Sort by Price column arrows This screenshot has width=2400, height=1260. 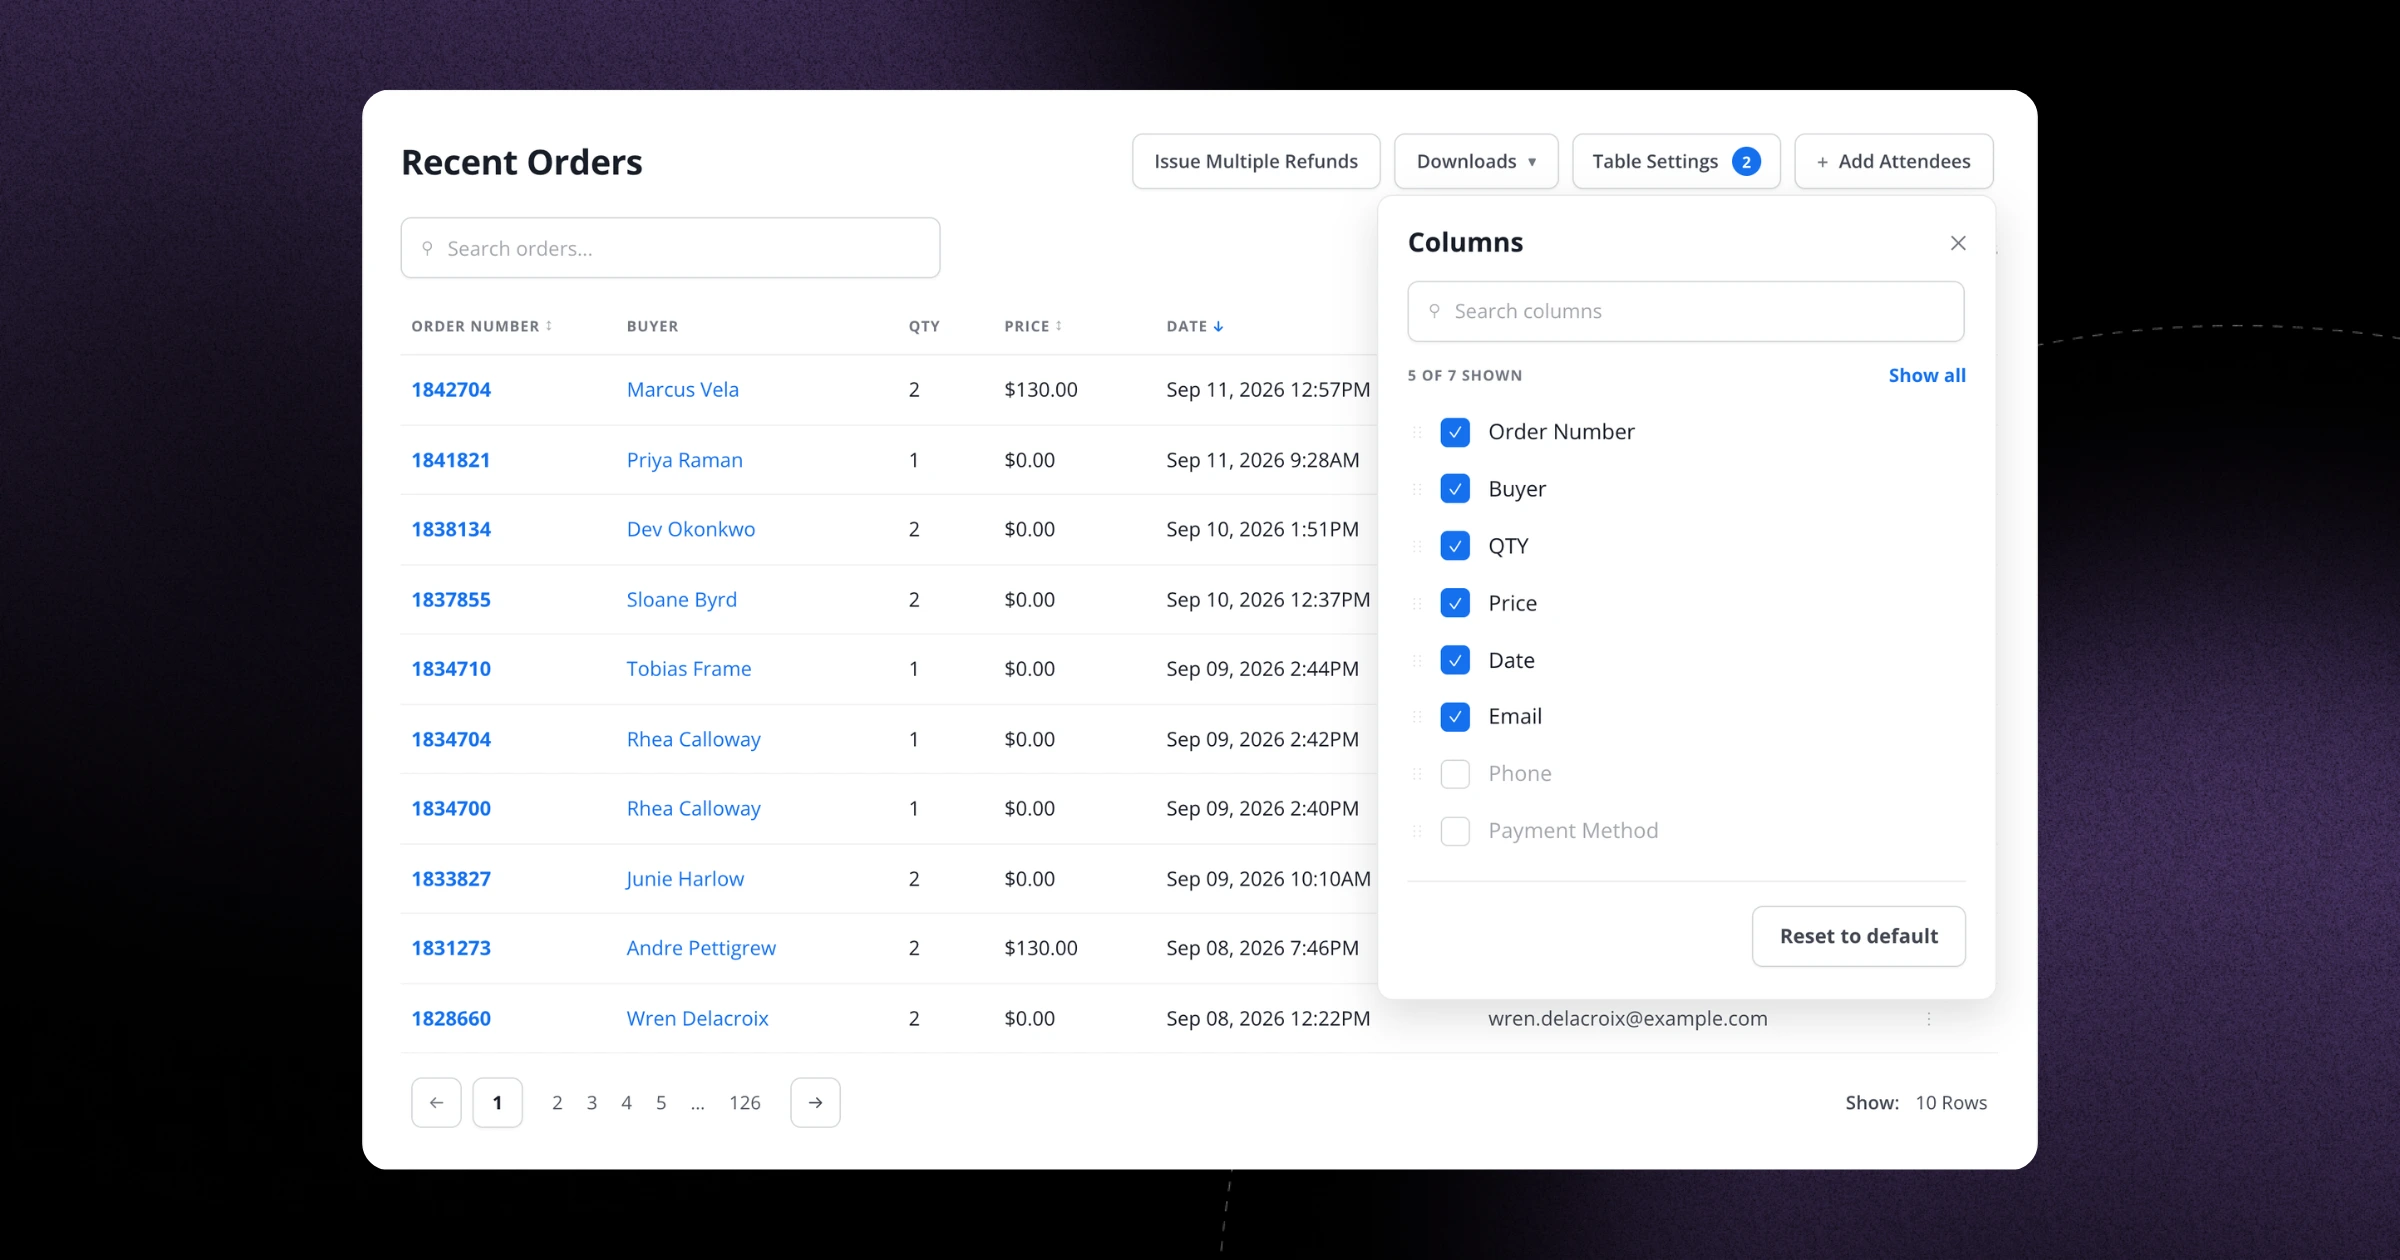(1059, 326)
